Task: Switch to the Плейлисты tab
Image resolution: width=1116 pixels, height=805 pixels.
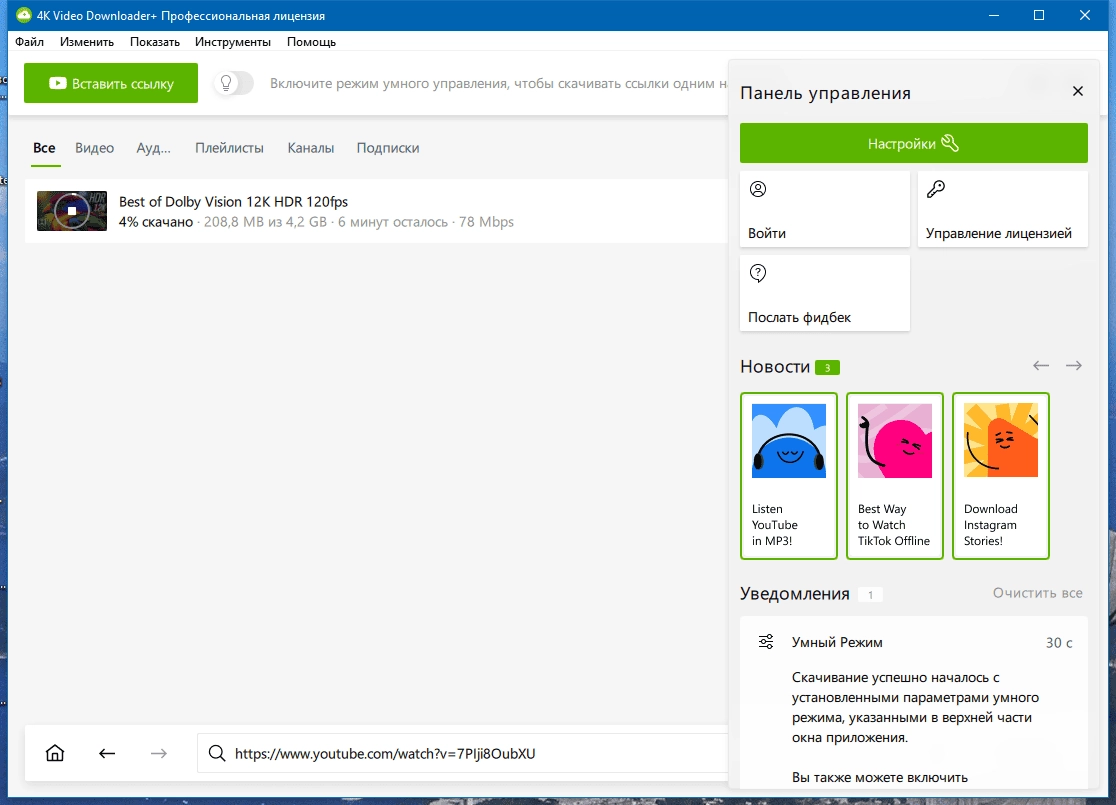Action: coord(229,148)
